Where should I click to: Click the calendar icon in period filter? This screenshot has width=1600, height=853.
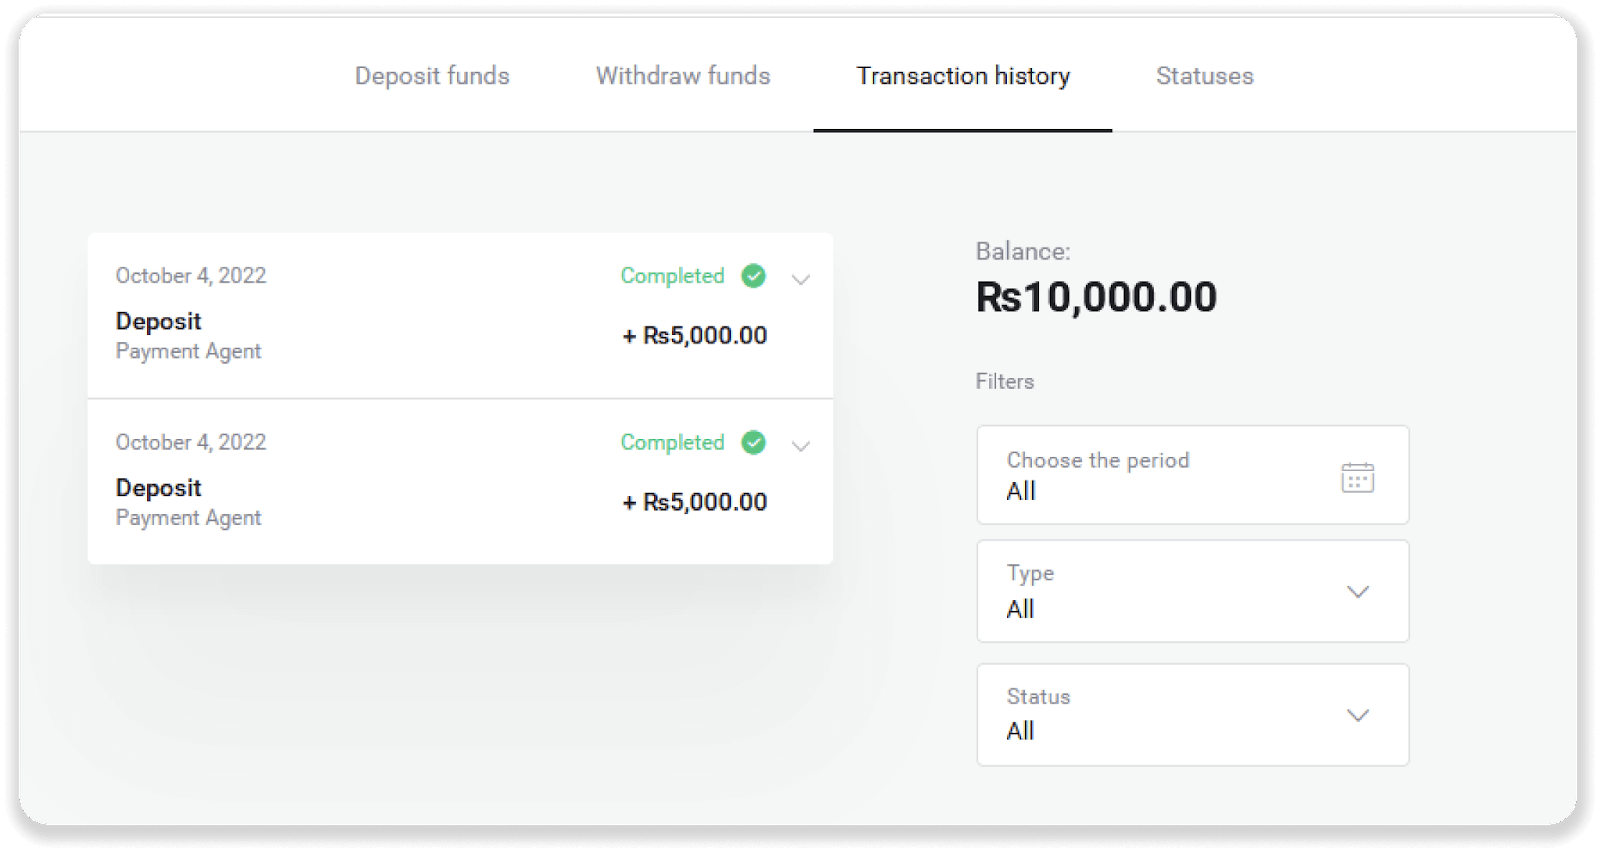tap(1357, 477)
